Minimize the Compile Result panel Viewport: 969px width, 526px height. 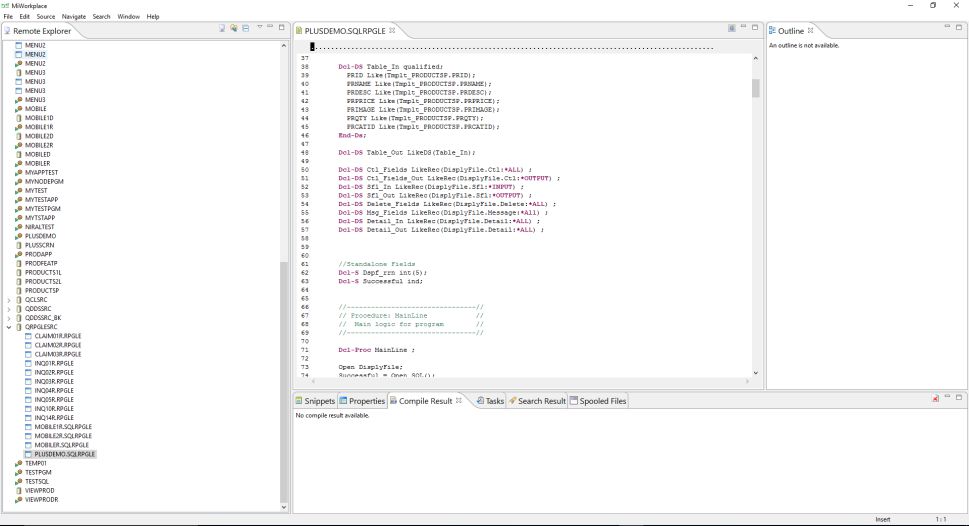point(947,397)
